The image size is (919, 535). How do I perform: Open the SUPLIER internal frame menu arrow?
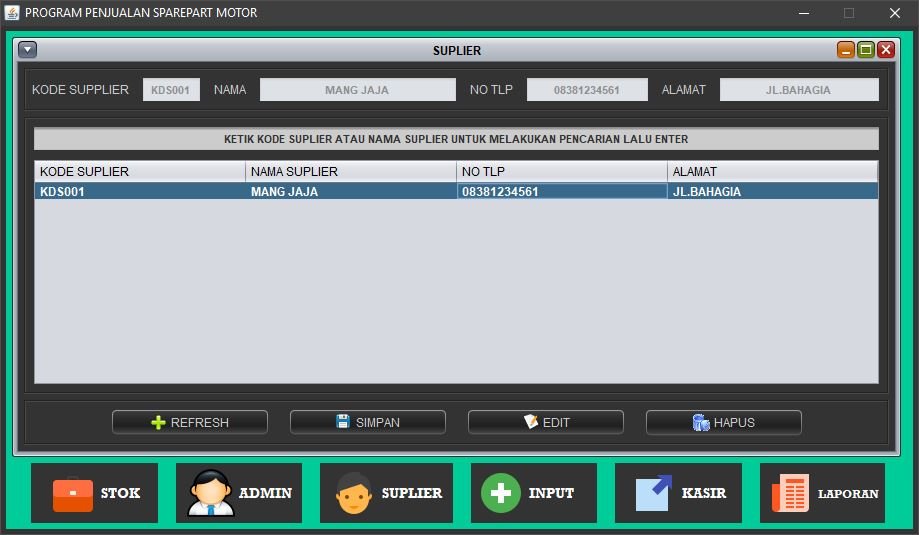click(x=27, y=50)
